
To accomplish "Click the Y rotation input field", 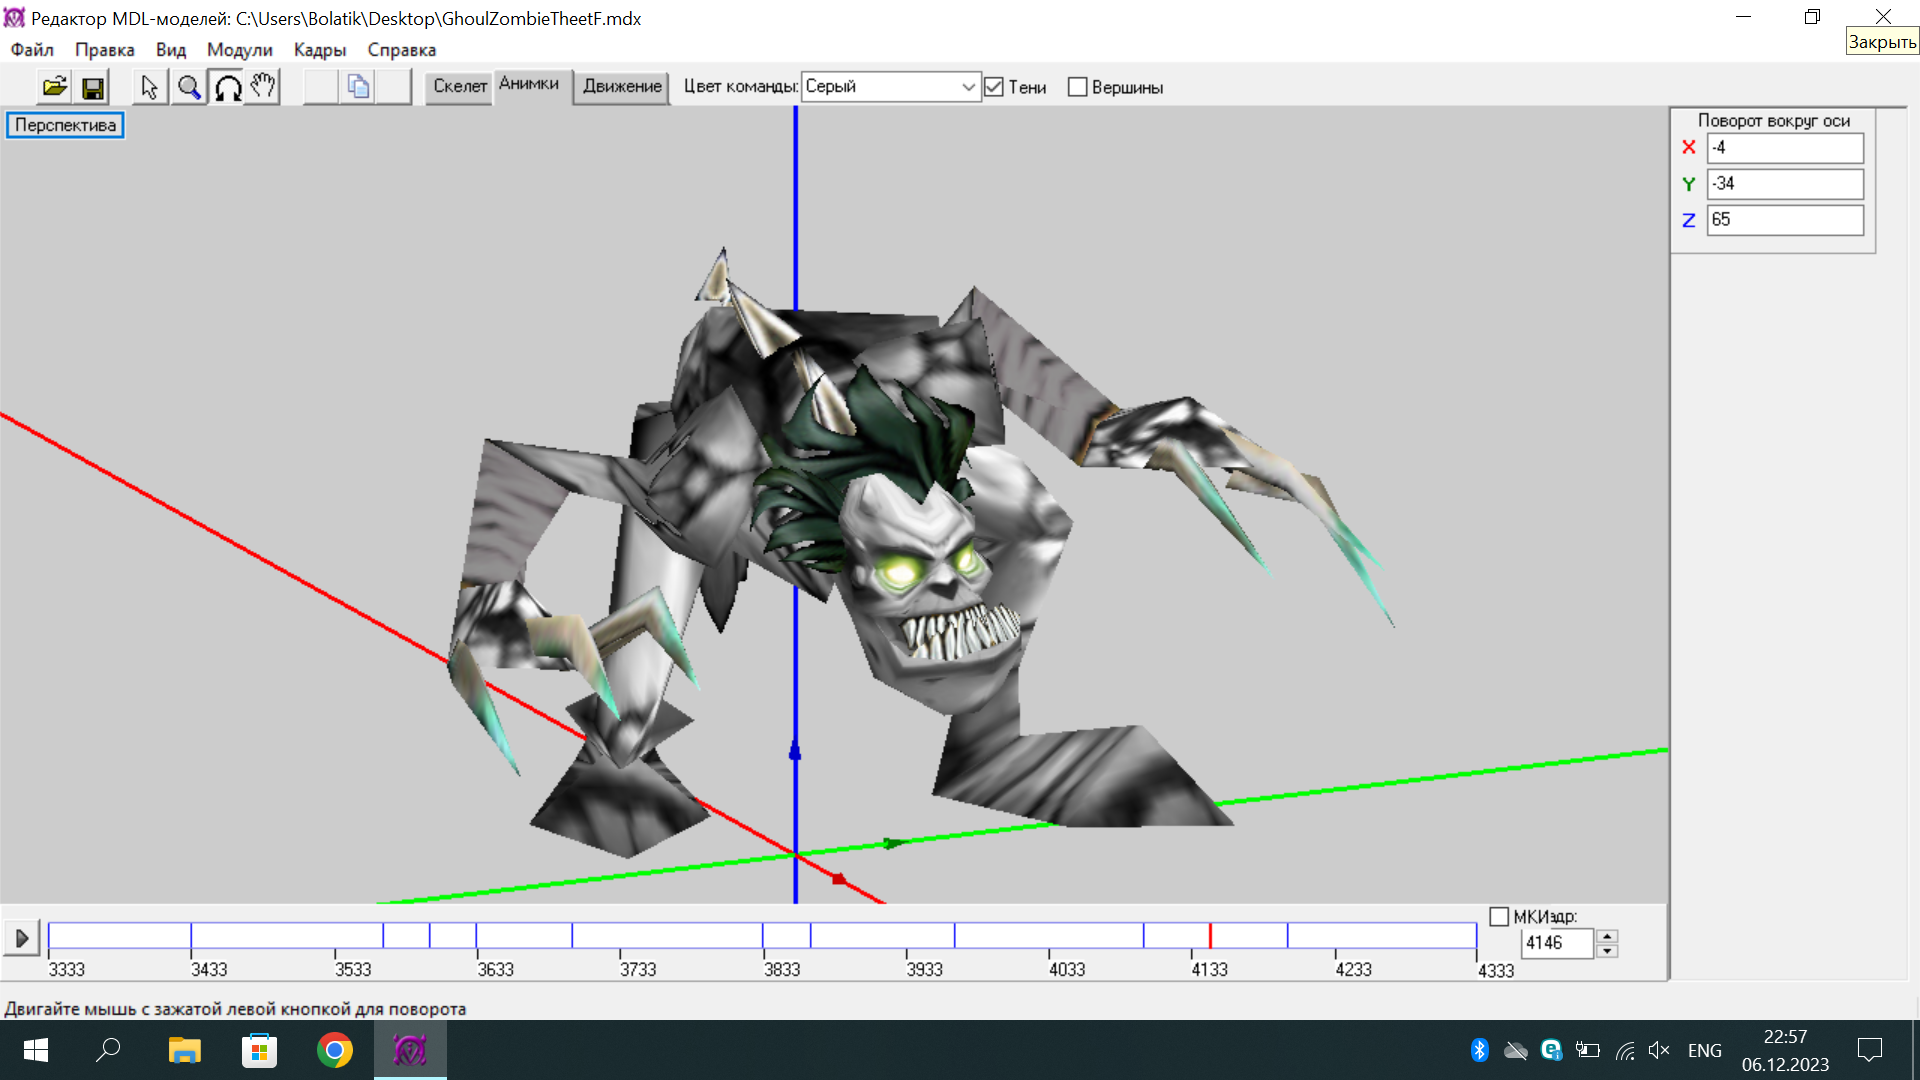I will 1785,184.
